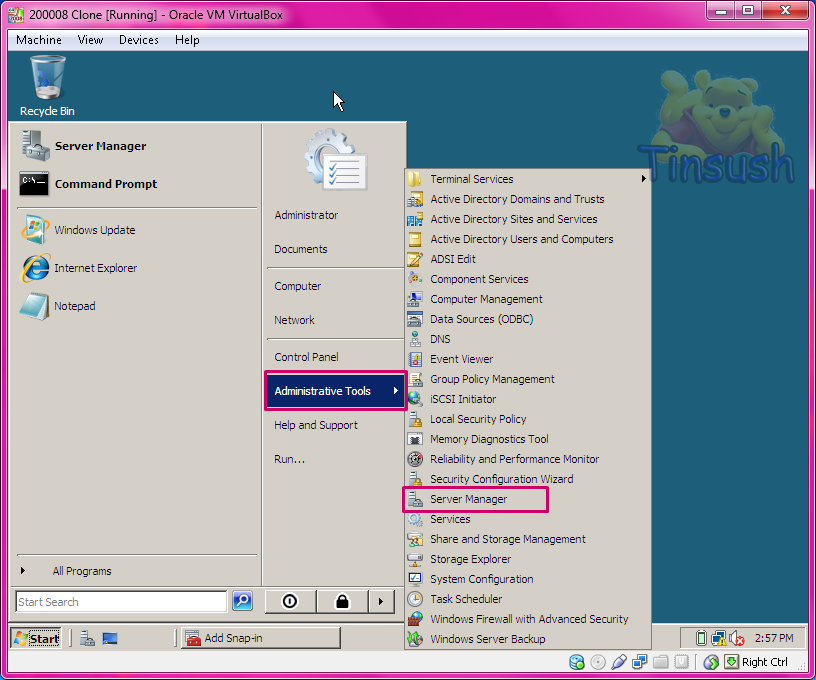This screenshot has width=816, height=680.
Task: Open Data Sources (ODBC) icon
Action: point(415,319)
